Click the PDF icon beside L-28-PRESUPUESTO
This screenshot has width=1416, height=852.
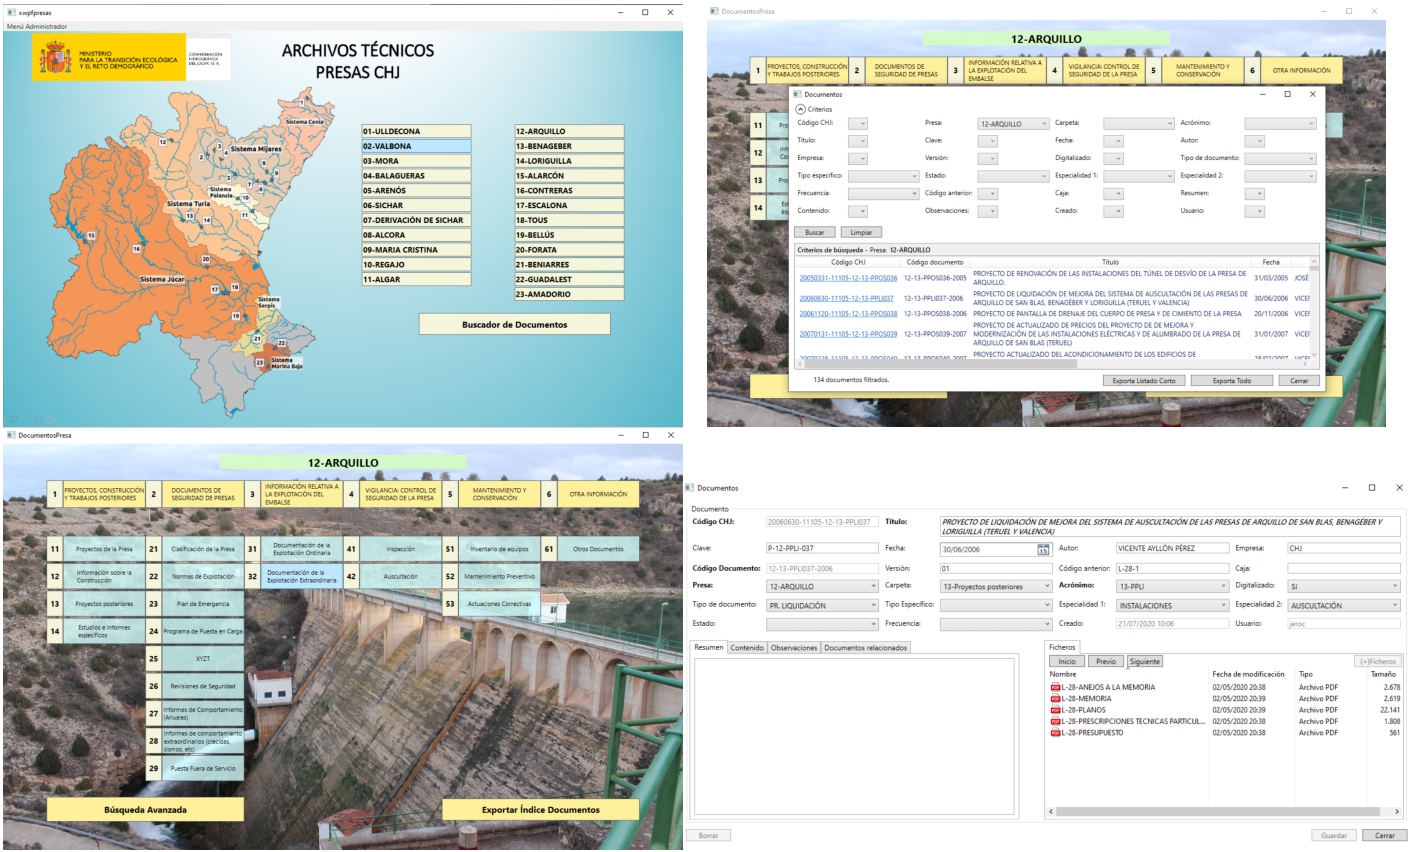pyautogui.click(x=1055, y=733)
